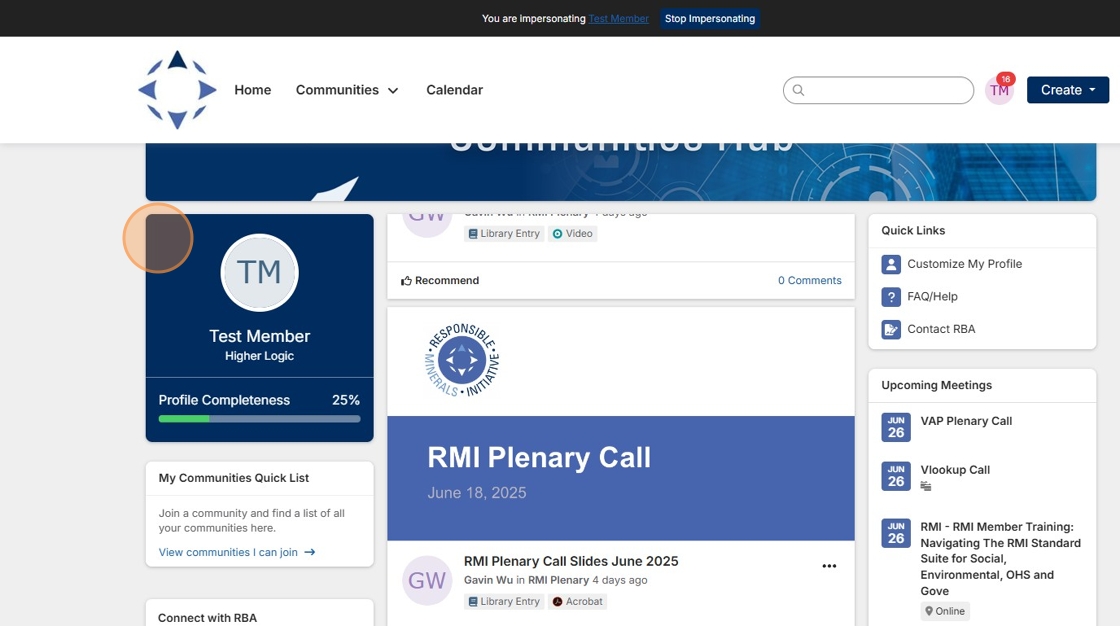Open Contact RBA quick link
Image resolution: width=1120 pixels, height=626 pixels.
pos(941,329)
